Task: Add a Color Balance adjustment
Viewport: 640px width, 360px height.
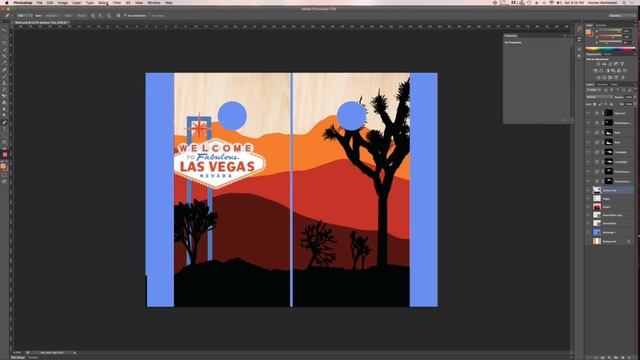Action: coord(600,71)
